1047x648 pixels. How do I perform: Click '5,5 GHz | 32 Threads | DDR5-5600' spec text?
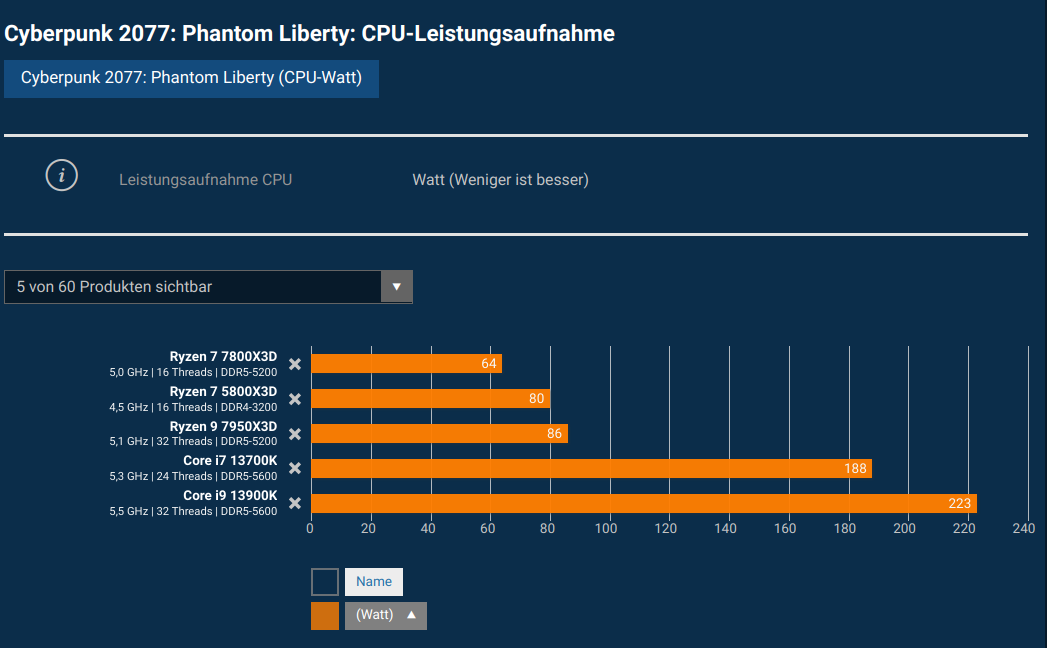(x=193, y=511)
